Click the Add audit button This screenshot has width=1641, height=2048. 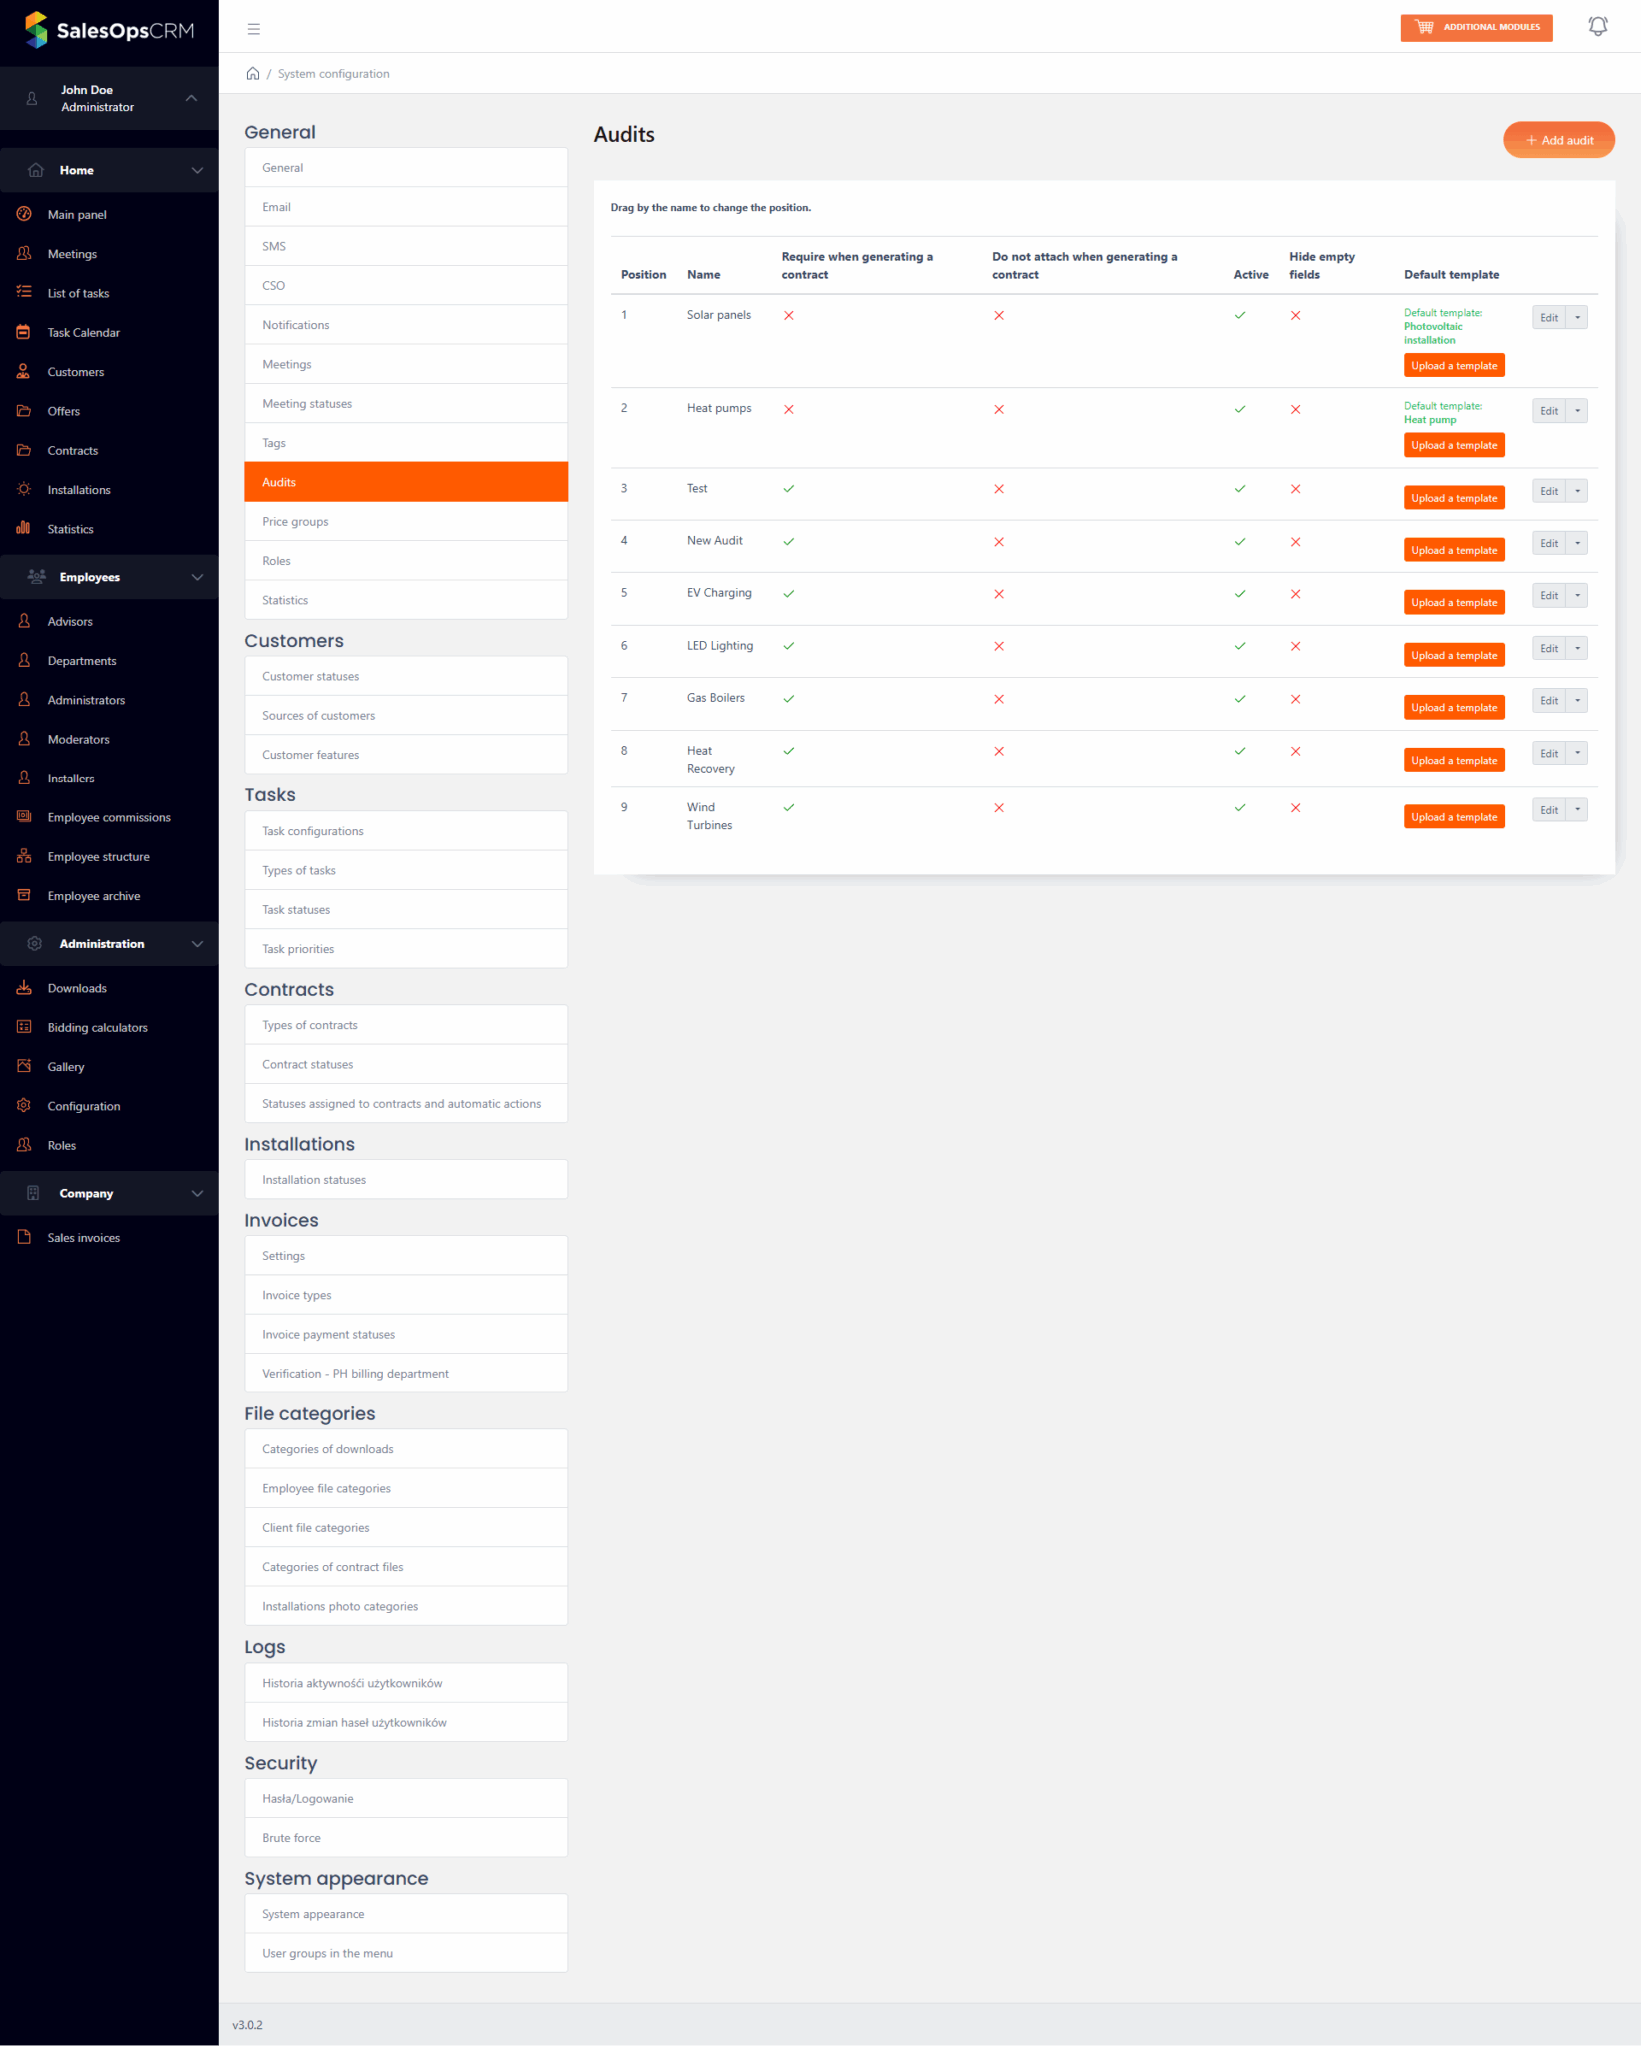1558,140
